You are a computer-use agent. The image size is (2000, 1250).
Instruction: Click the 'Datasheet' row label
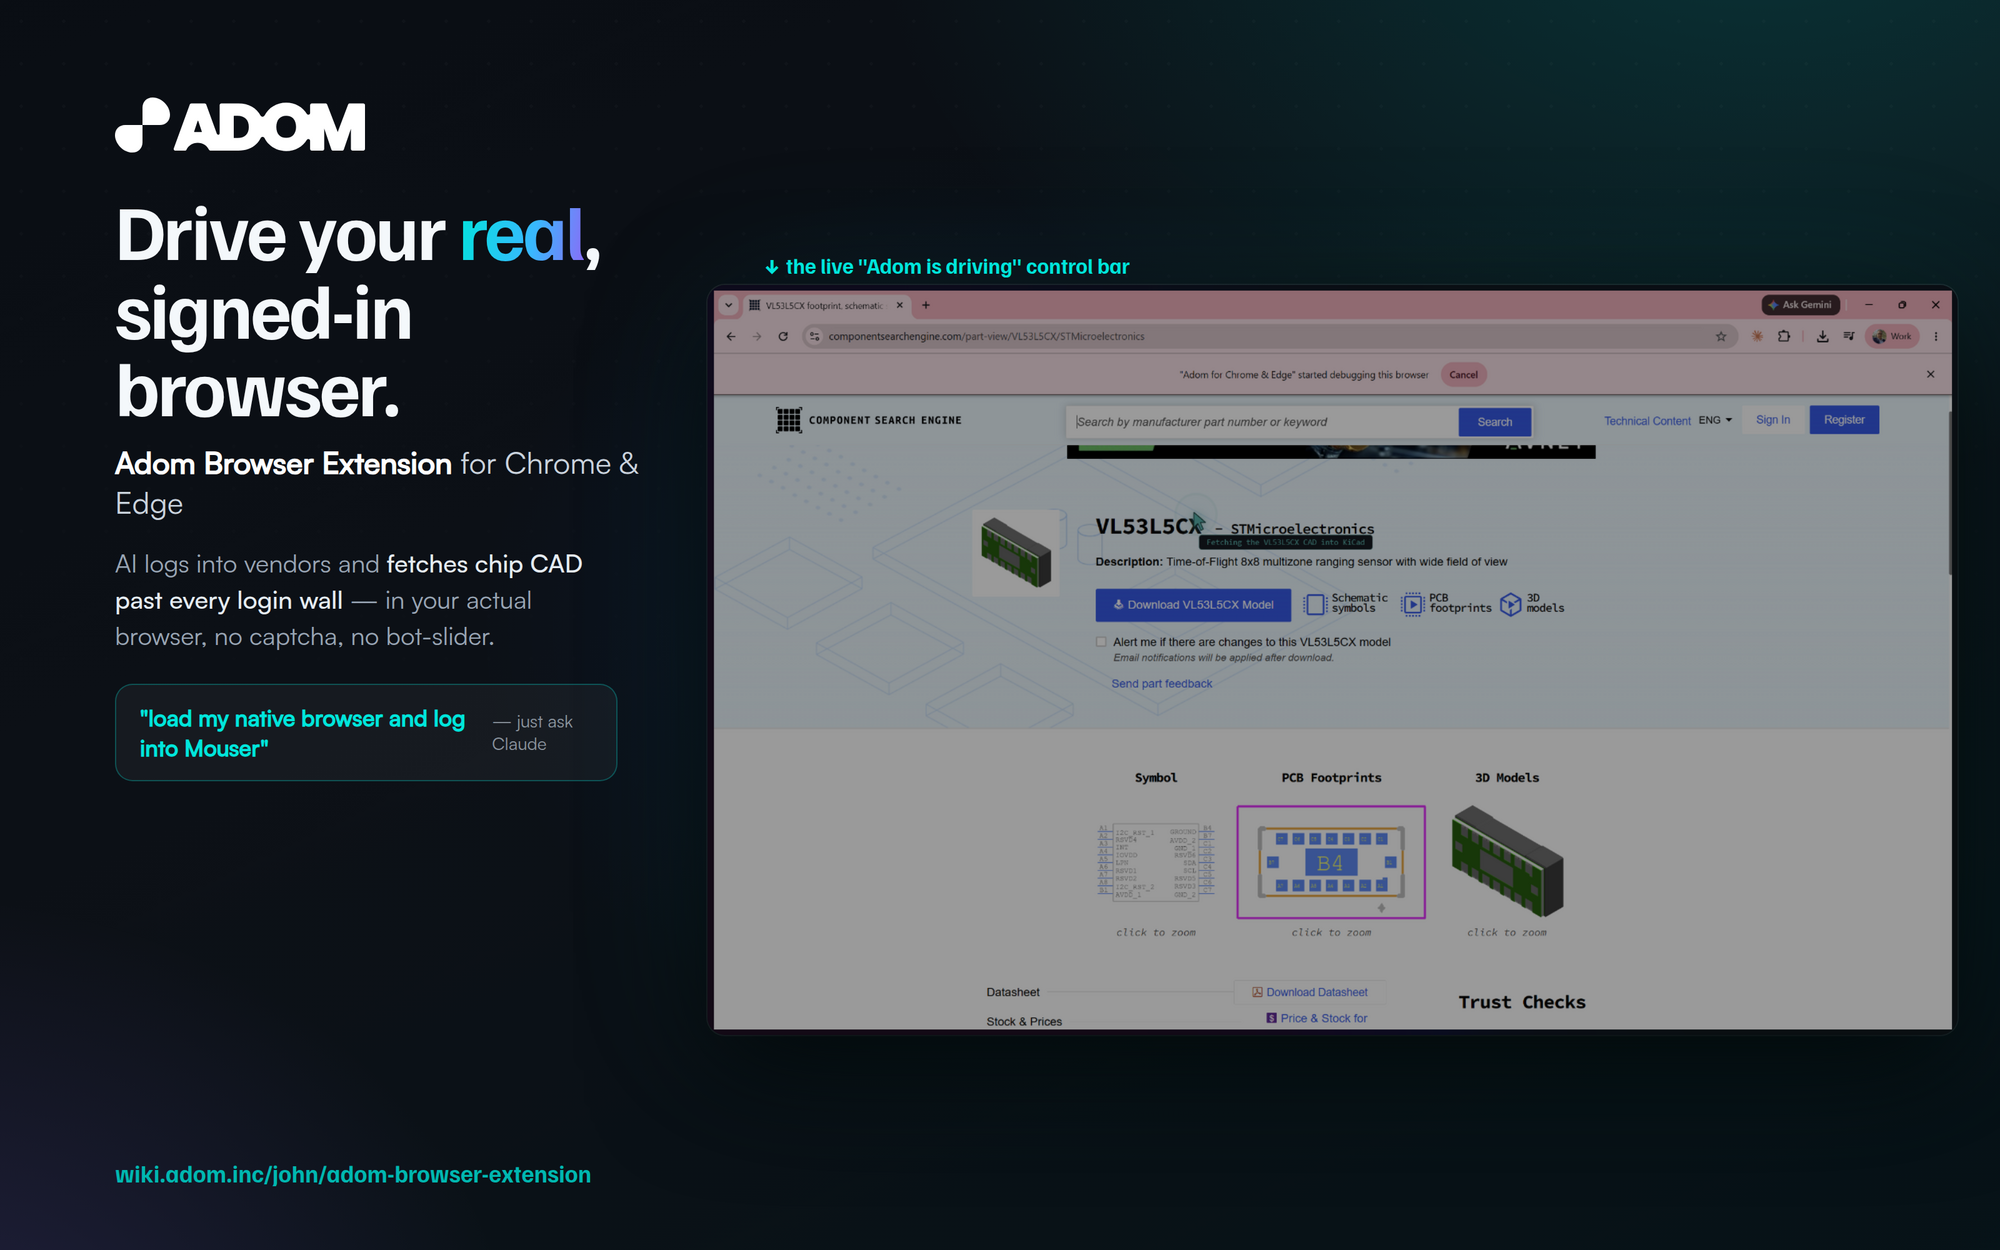(1013, 992)
